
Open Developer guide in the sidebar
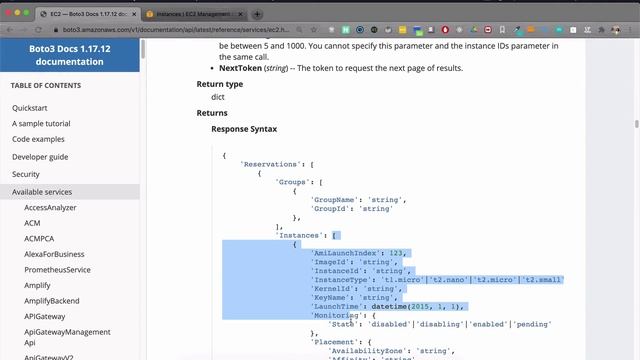click(x=40, y=157)
